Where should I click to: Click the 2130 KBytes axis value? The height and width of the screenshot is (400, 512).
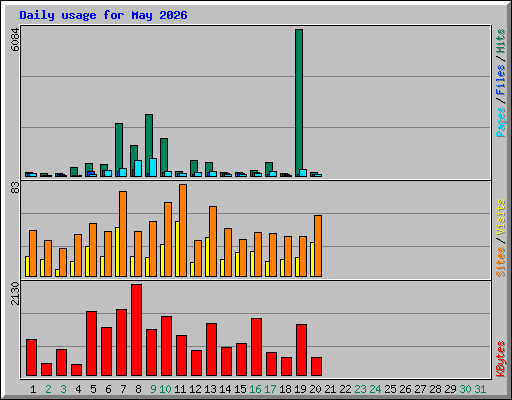coord(15,293)
